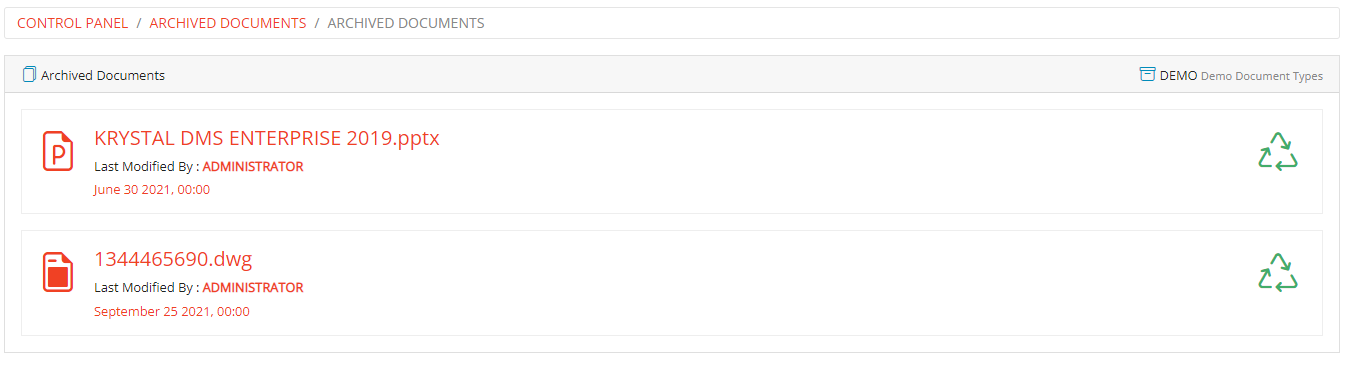Click Last Modified By label of pptx file

tap(146, 167)
